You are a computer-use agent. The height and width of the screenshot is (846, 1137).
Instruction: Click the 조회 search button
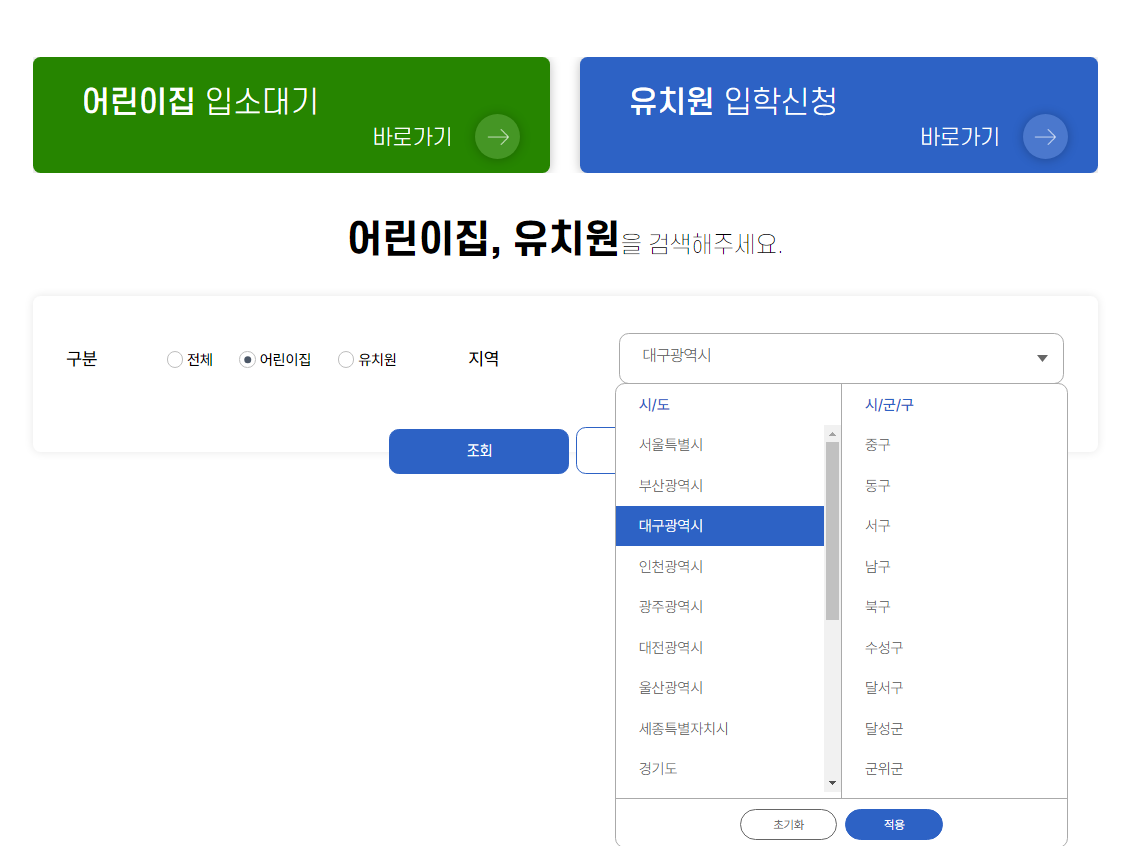[x=478, y=451]
